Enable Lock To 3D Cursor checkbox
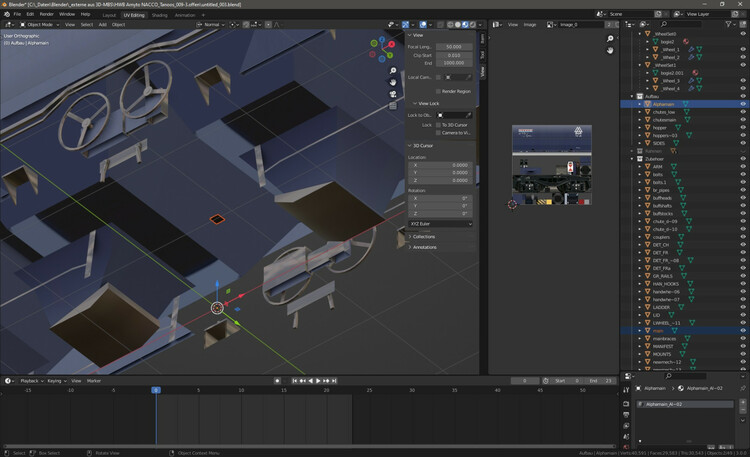Viewport: 750px width, 457px height. [x=438, y=125]
